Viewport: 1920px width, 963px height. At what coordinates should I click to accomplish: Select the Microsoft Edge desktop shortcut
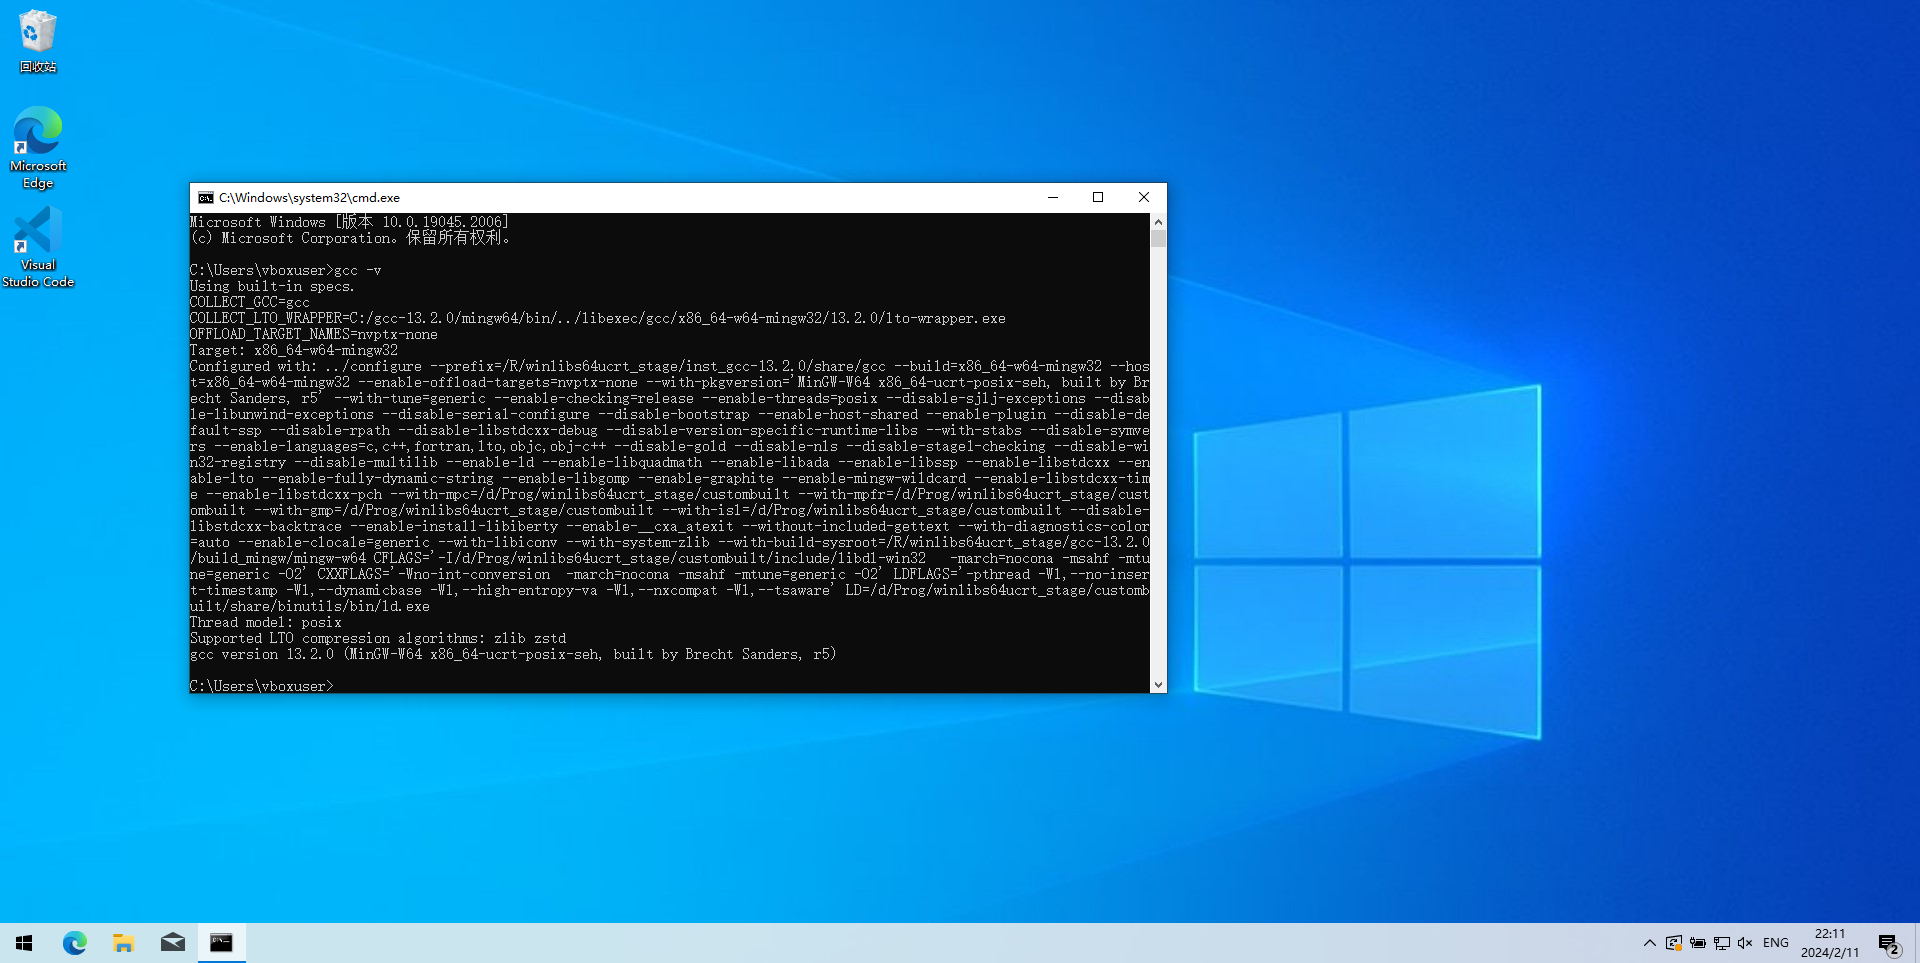tap(38, 147)
